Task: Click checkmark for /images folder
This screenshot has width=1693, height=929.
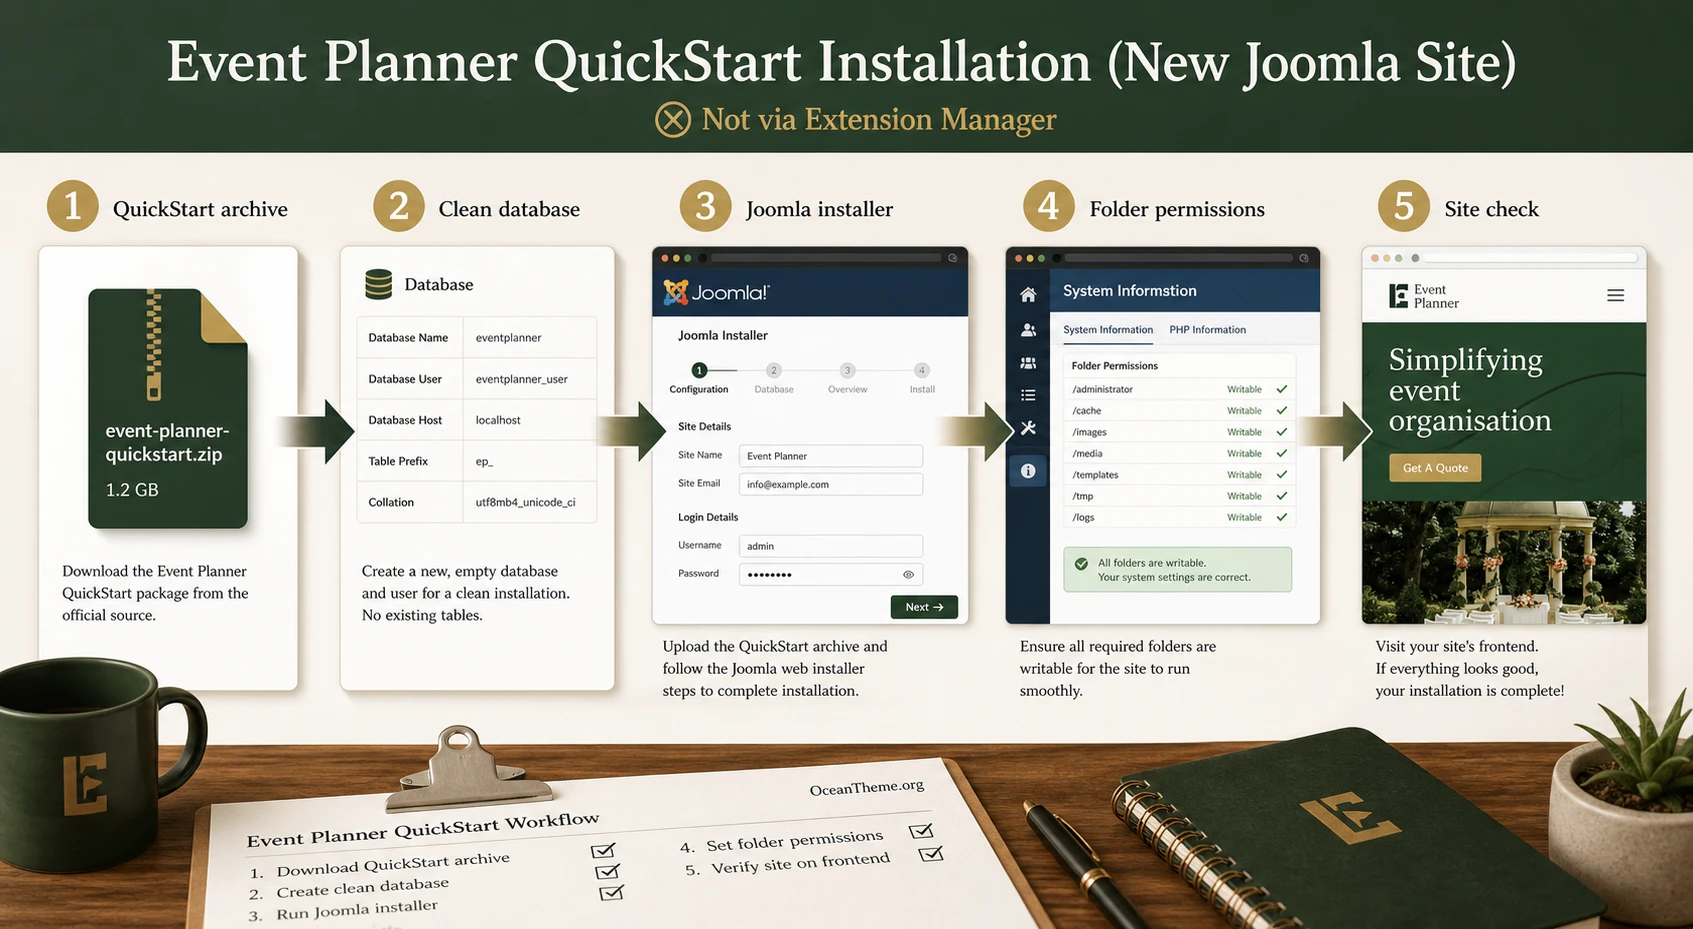Action: click(x=1281, y=432)
